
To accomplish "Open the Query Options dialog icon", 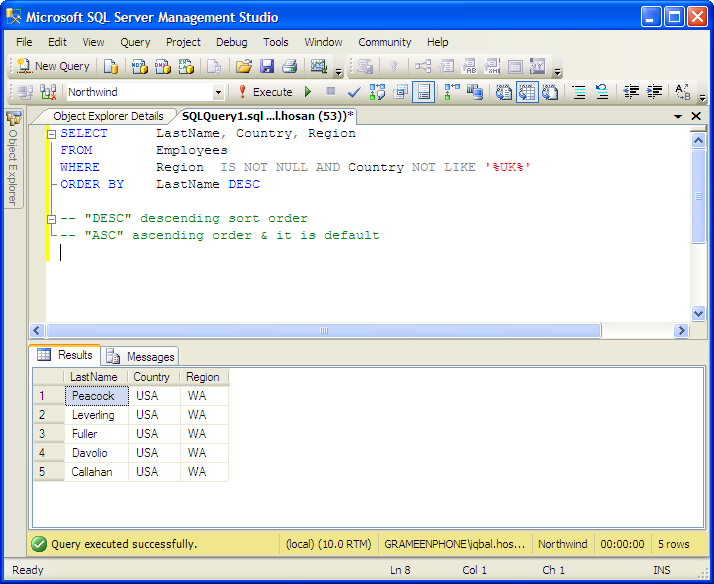I will (x=400, y=92).
